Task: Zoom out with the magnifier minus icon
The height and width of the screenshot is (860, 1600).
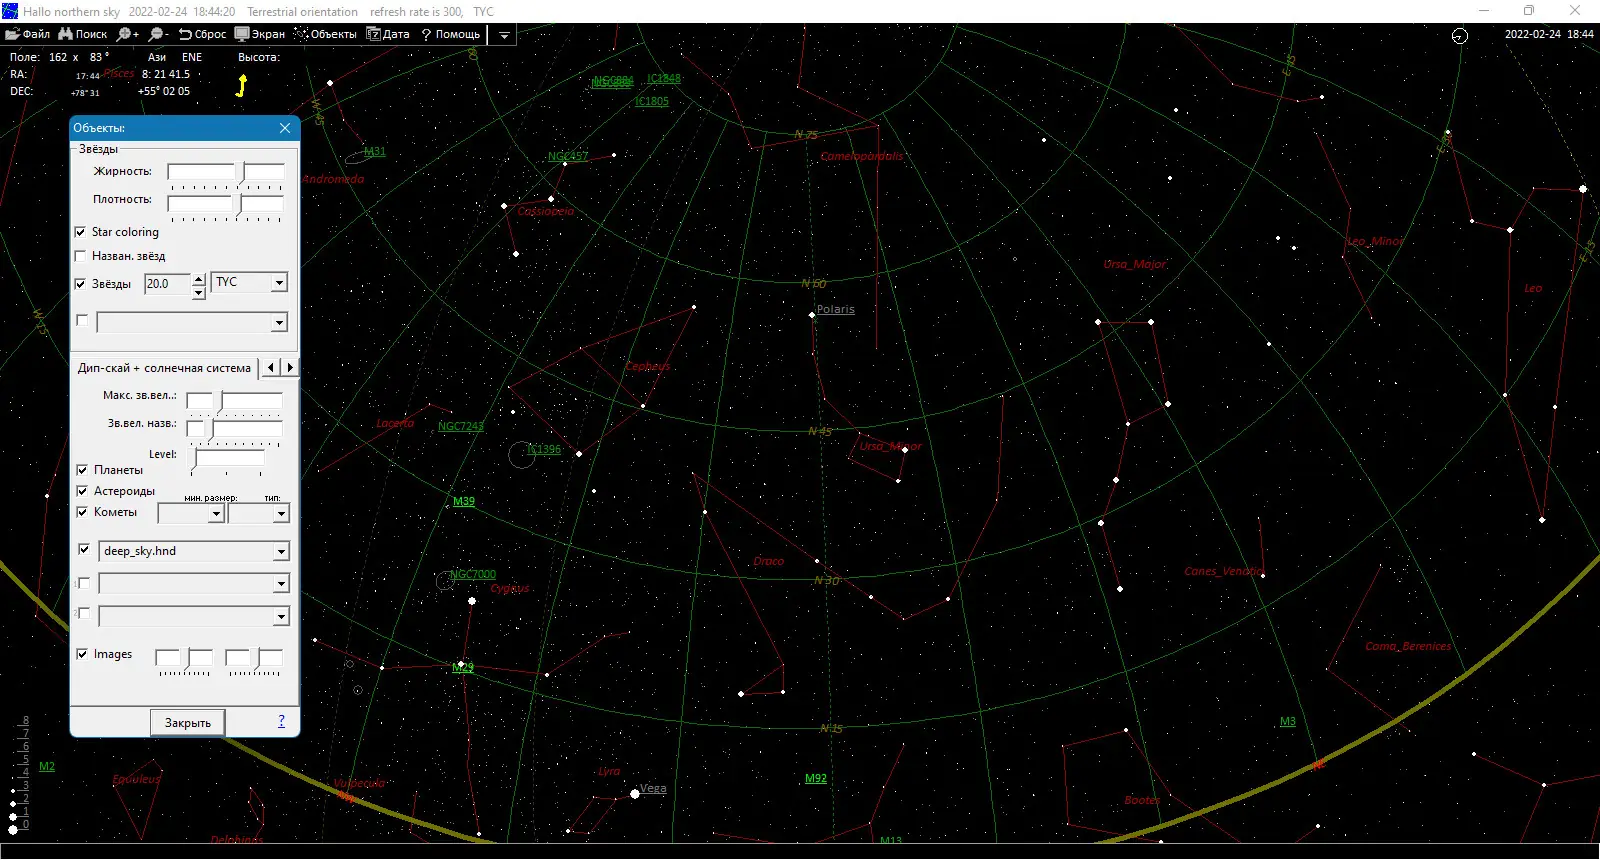Action: (159, 34)
